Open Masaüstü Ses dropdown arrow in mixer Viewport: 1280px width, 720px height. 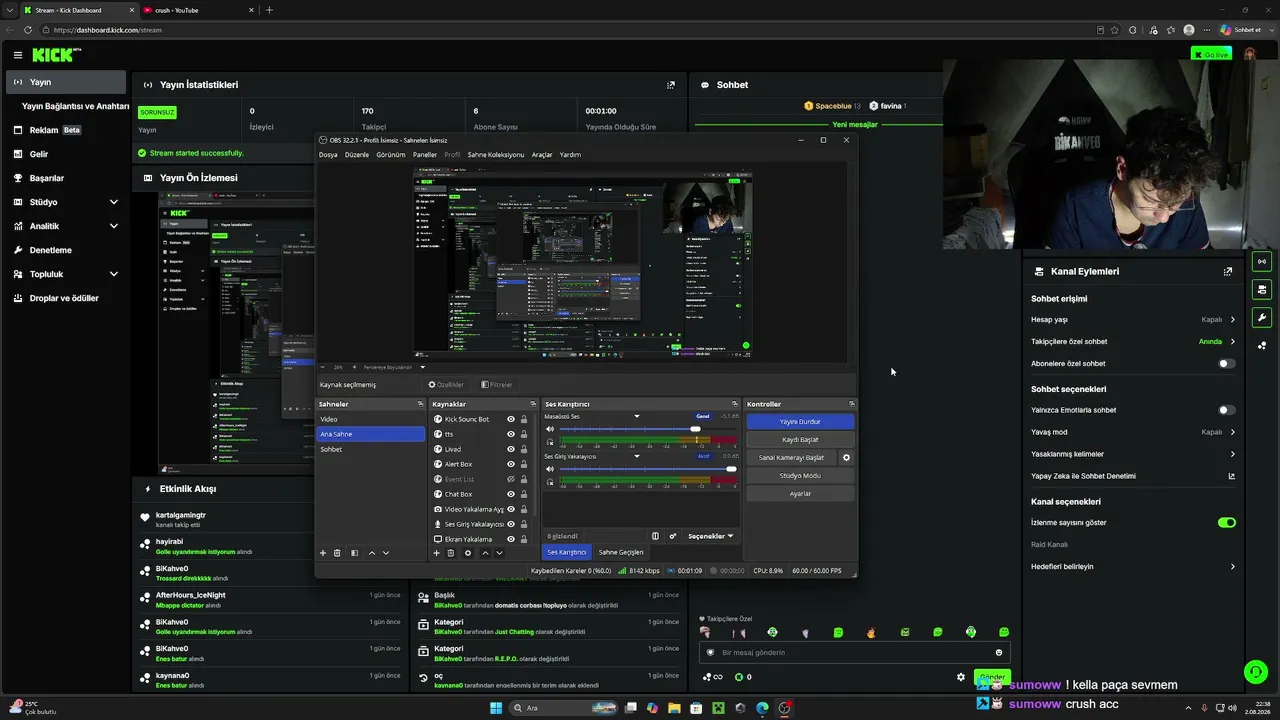637,417
